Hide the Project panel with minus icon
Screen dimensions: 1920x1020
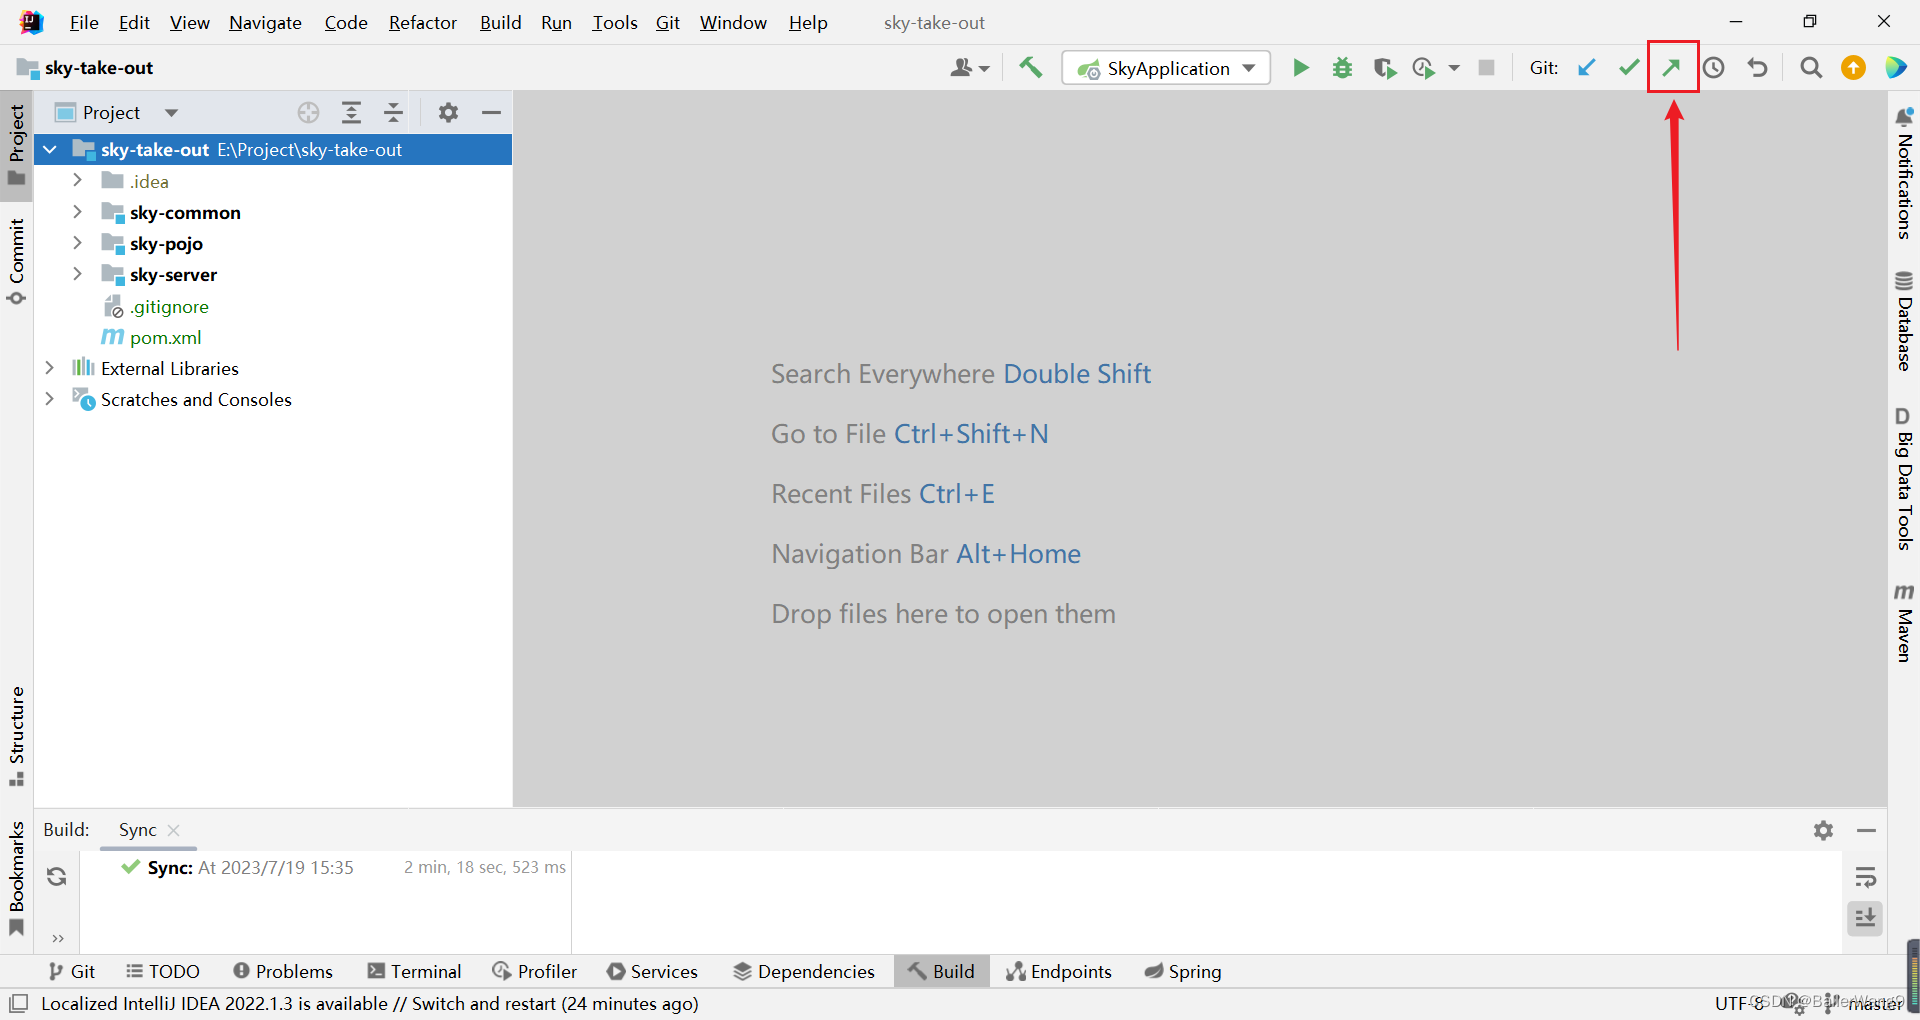[x=491, y=112]
